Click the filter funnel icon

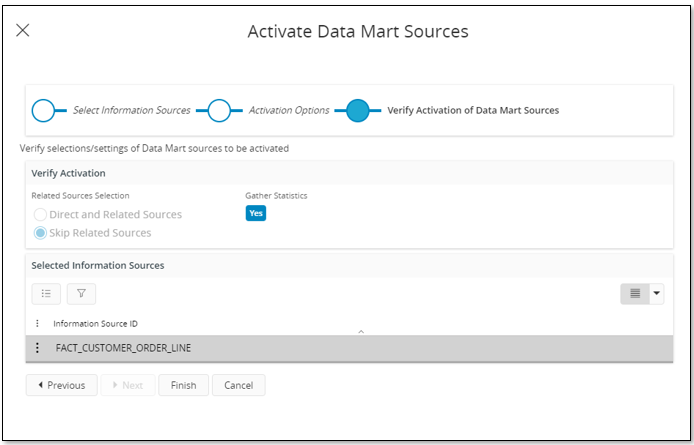pos(81,294)
